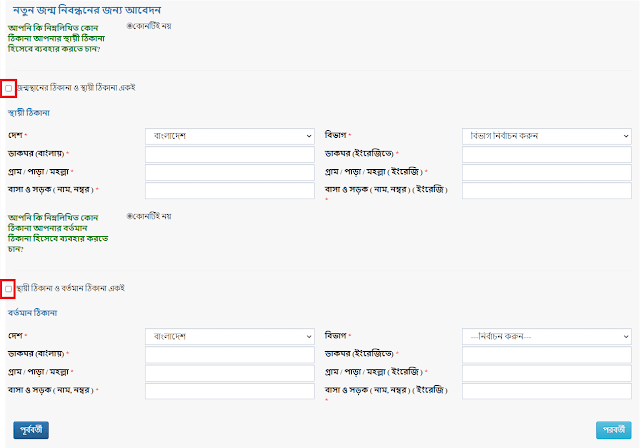The image size is (640, 448).
Task: Expand বিভাগ '---নির্বাচন করুন---' dropdown in বর্তমান ঠিকানা
Action: click(x=547, y=336)
